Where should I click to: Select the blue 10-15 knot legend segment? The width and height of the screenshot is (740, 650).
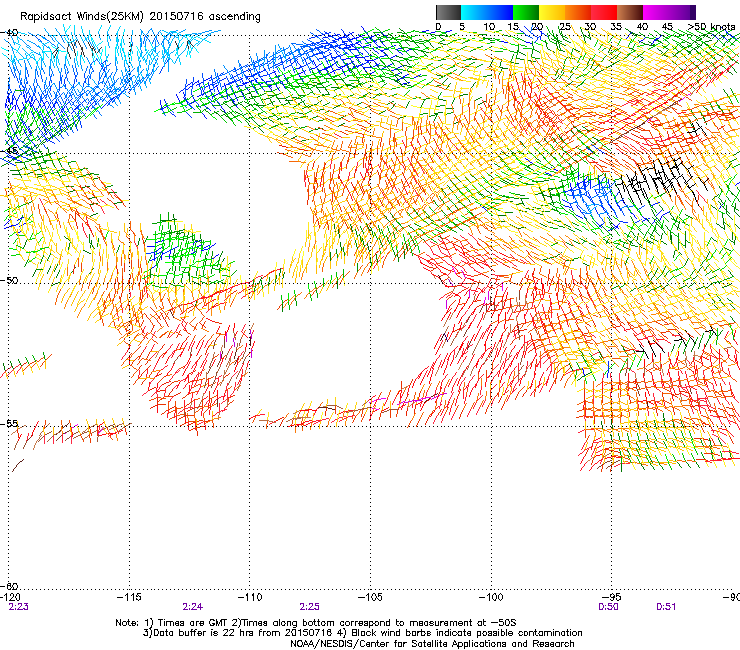click(x=500, y=12)
